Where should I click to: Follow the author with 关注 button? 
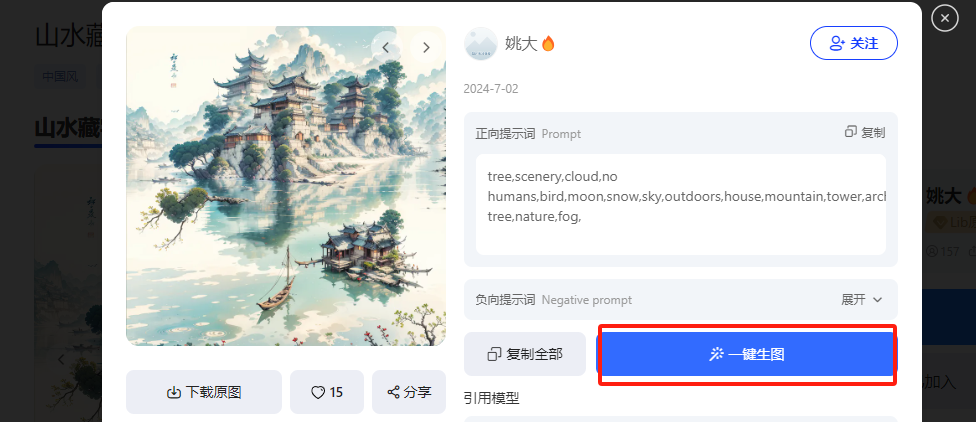853,43
